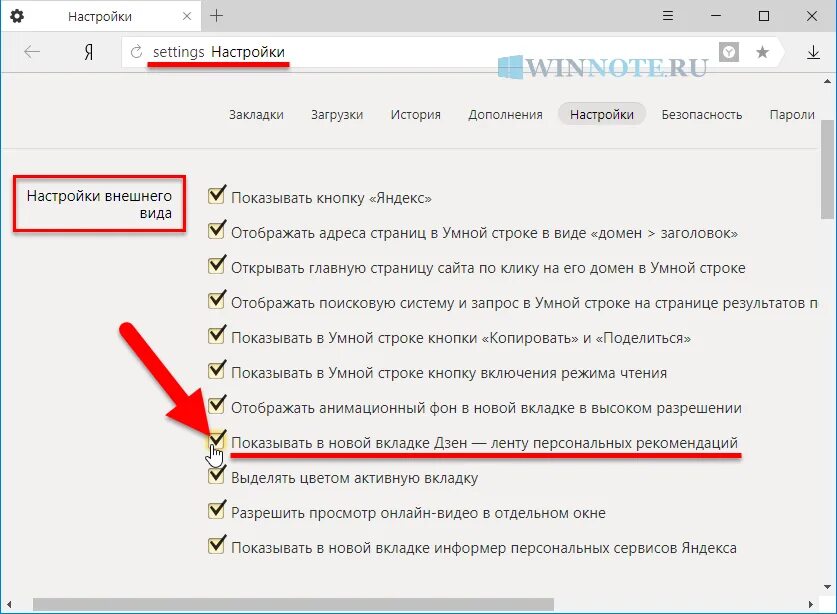The height and width of the screenshot is (614, 837).
Task: Uncheck Показывать в новой вкладке Дзен
Action: pyautogui.click(x=216, y=440)
